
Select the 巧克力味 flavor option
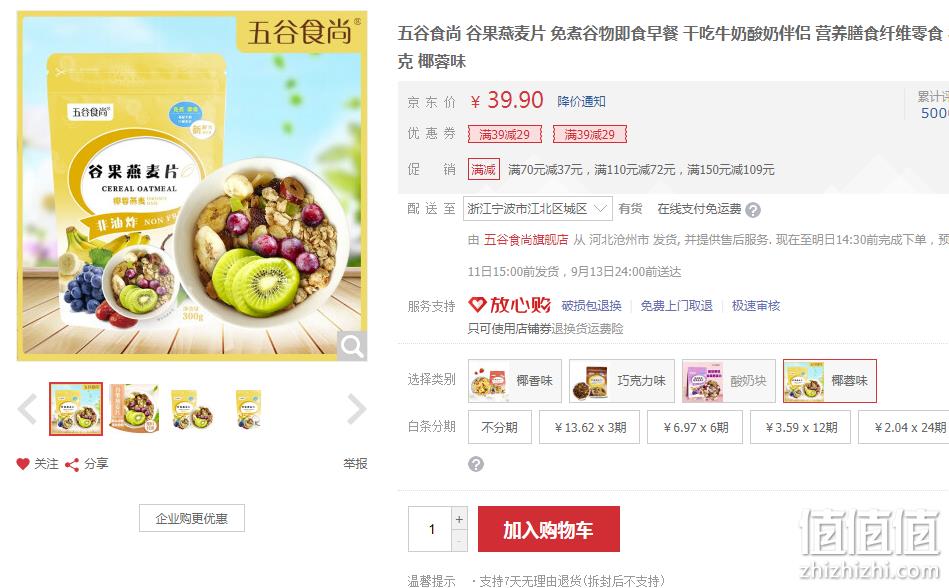point(622,381)
